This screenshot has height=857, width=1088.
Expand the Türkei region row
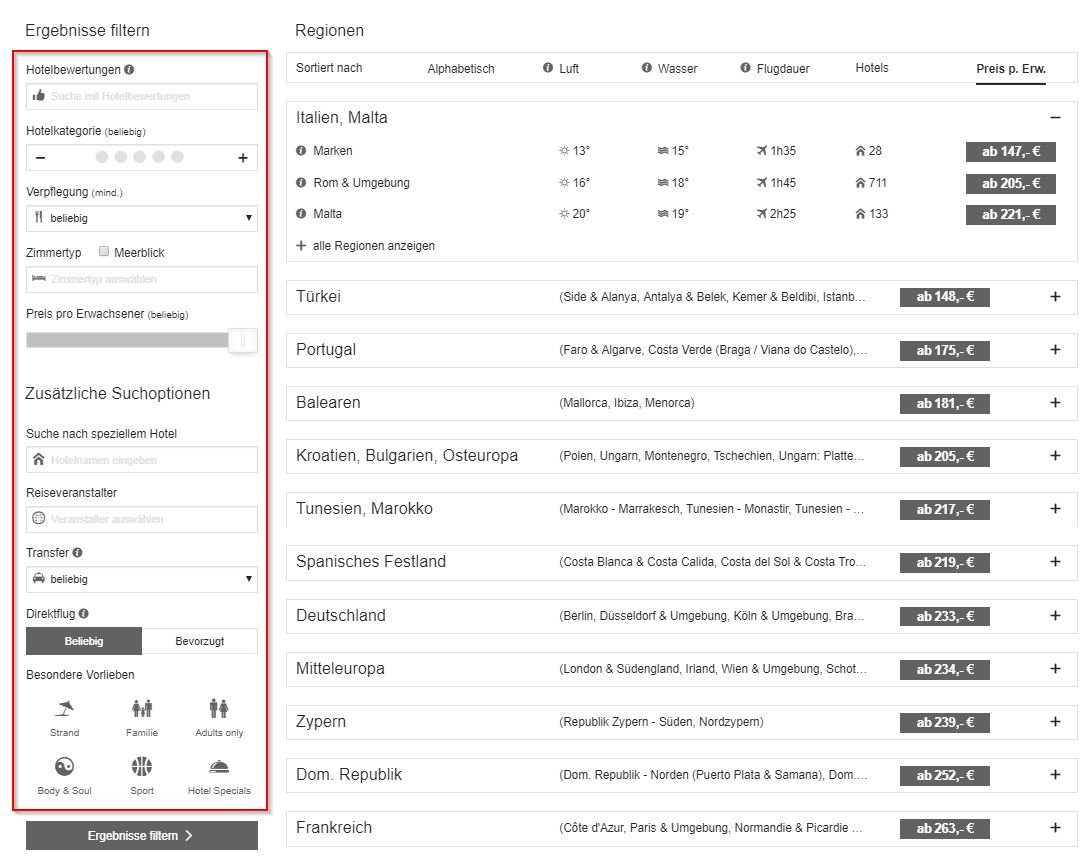tap(1055, 297)
